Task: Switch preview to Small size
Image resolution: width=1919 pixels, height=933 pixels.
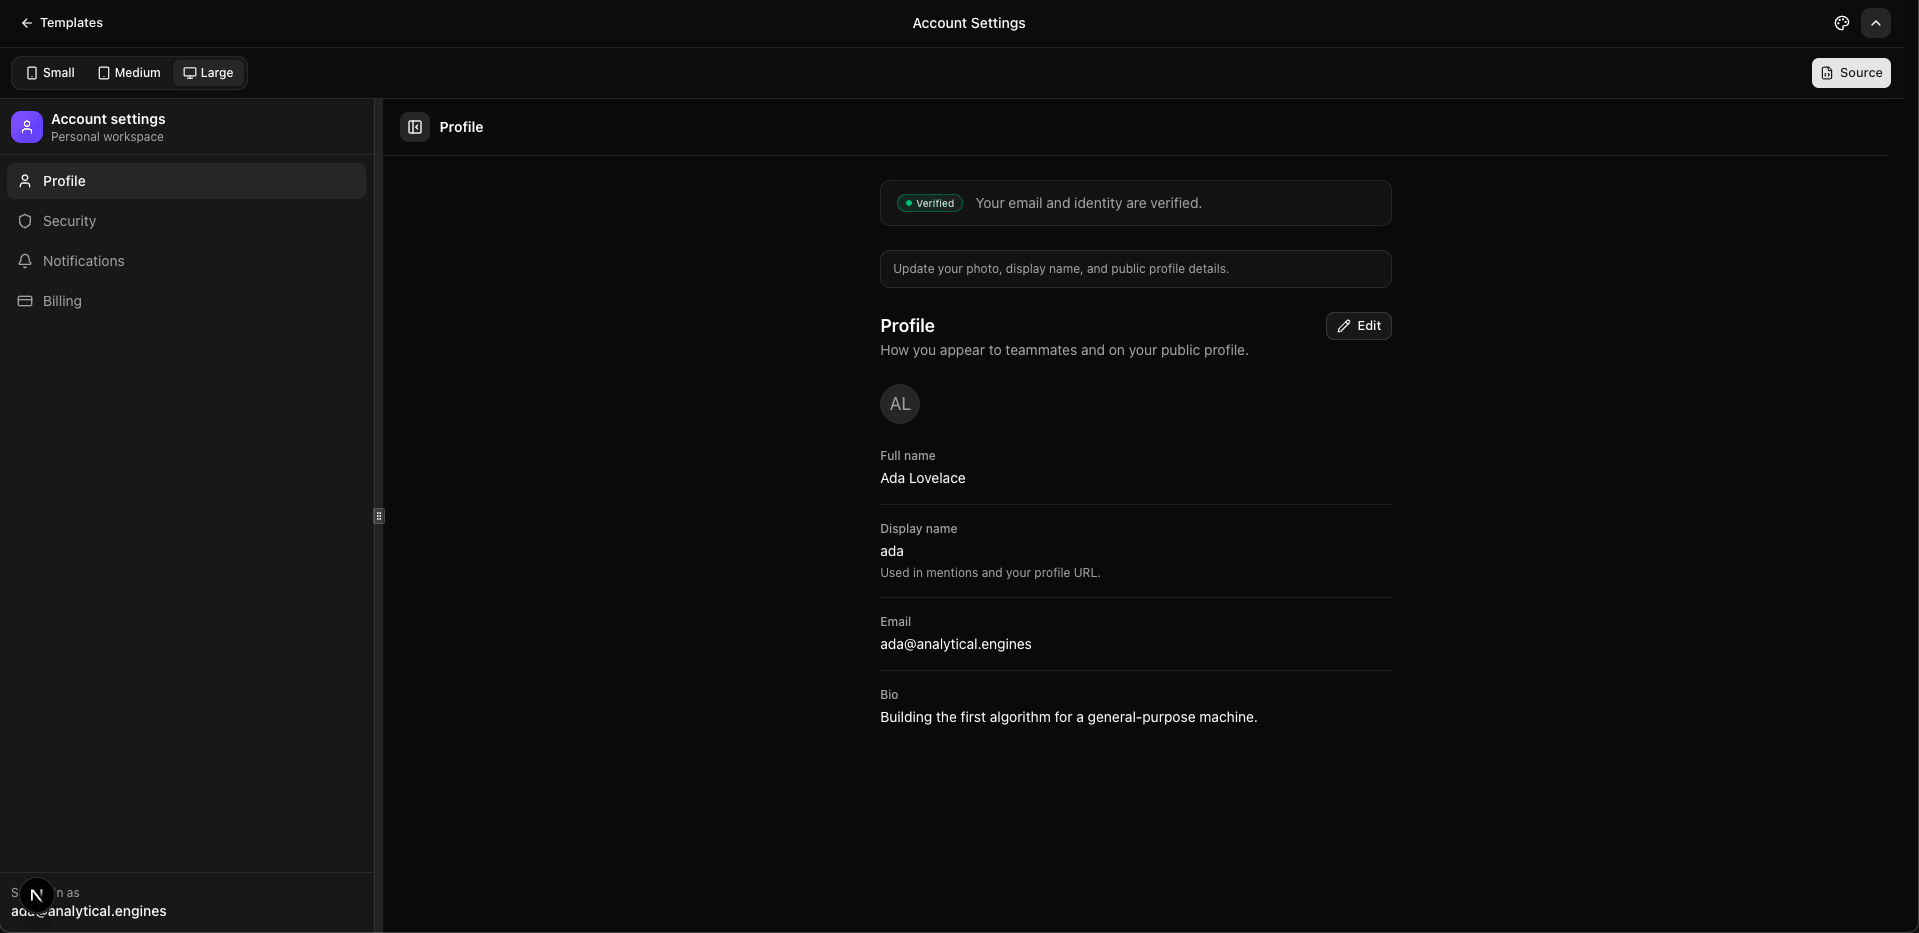Action: [x=51, y=73]
